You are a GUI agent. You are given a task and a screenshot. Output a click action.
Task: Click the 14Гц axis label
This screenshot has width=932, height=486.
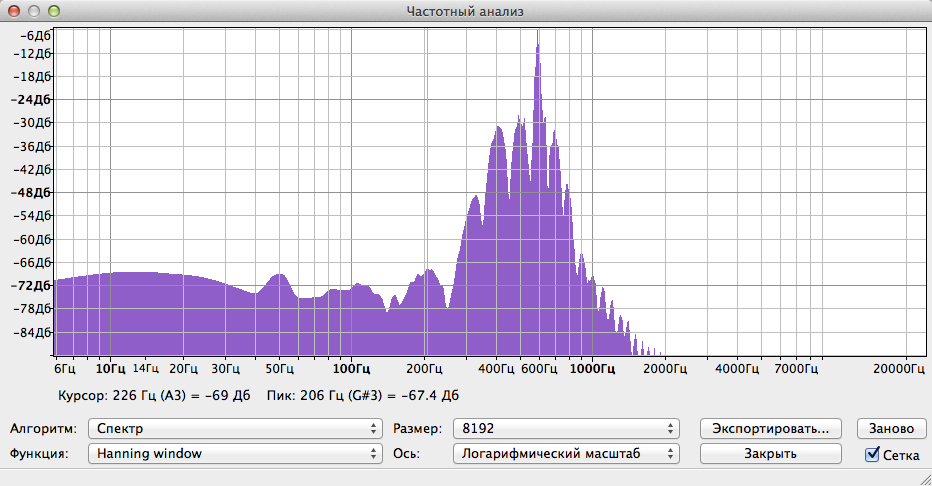tap(146, 368)
